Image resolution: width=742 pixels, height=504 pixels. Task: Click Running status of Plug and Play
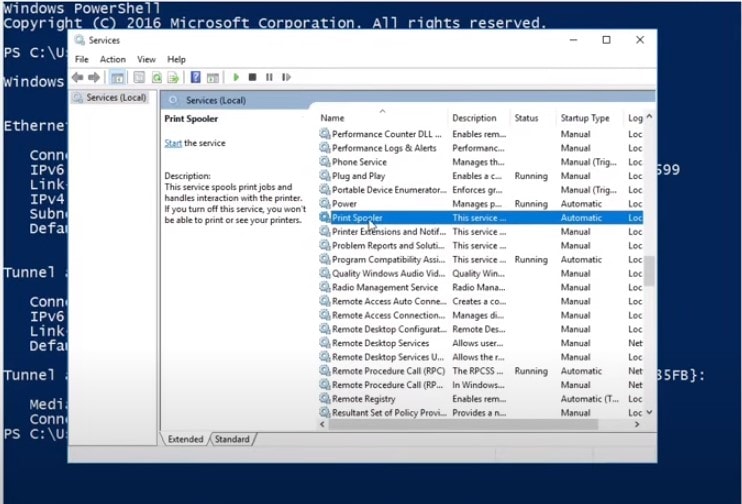[x=531, y=176]
